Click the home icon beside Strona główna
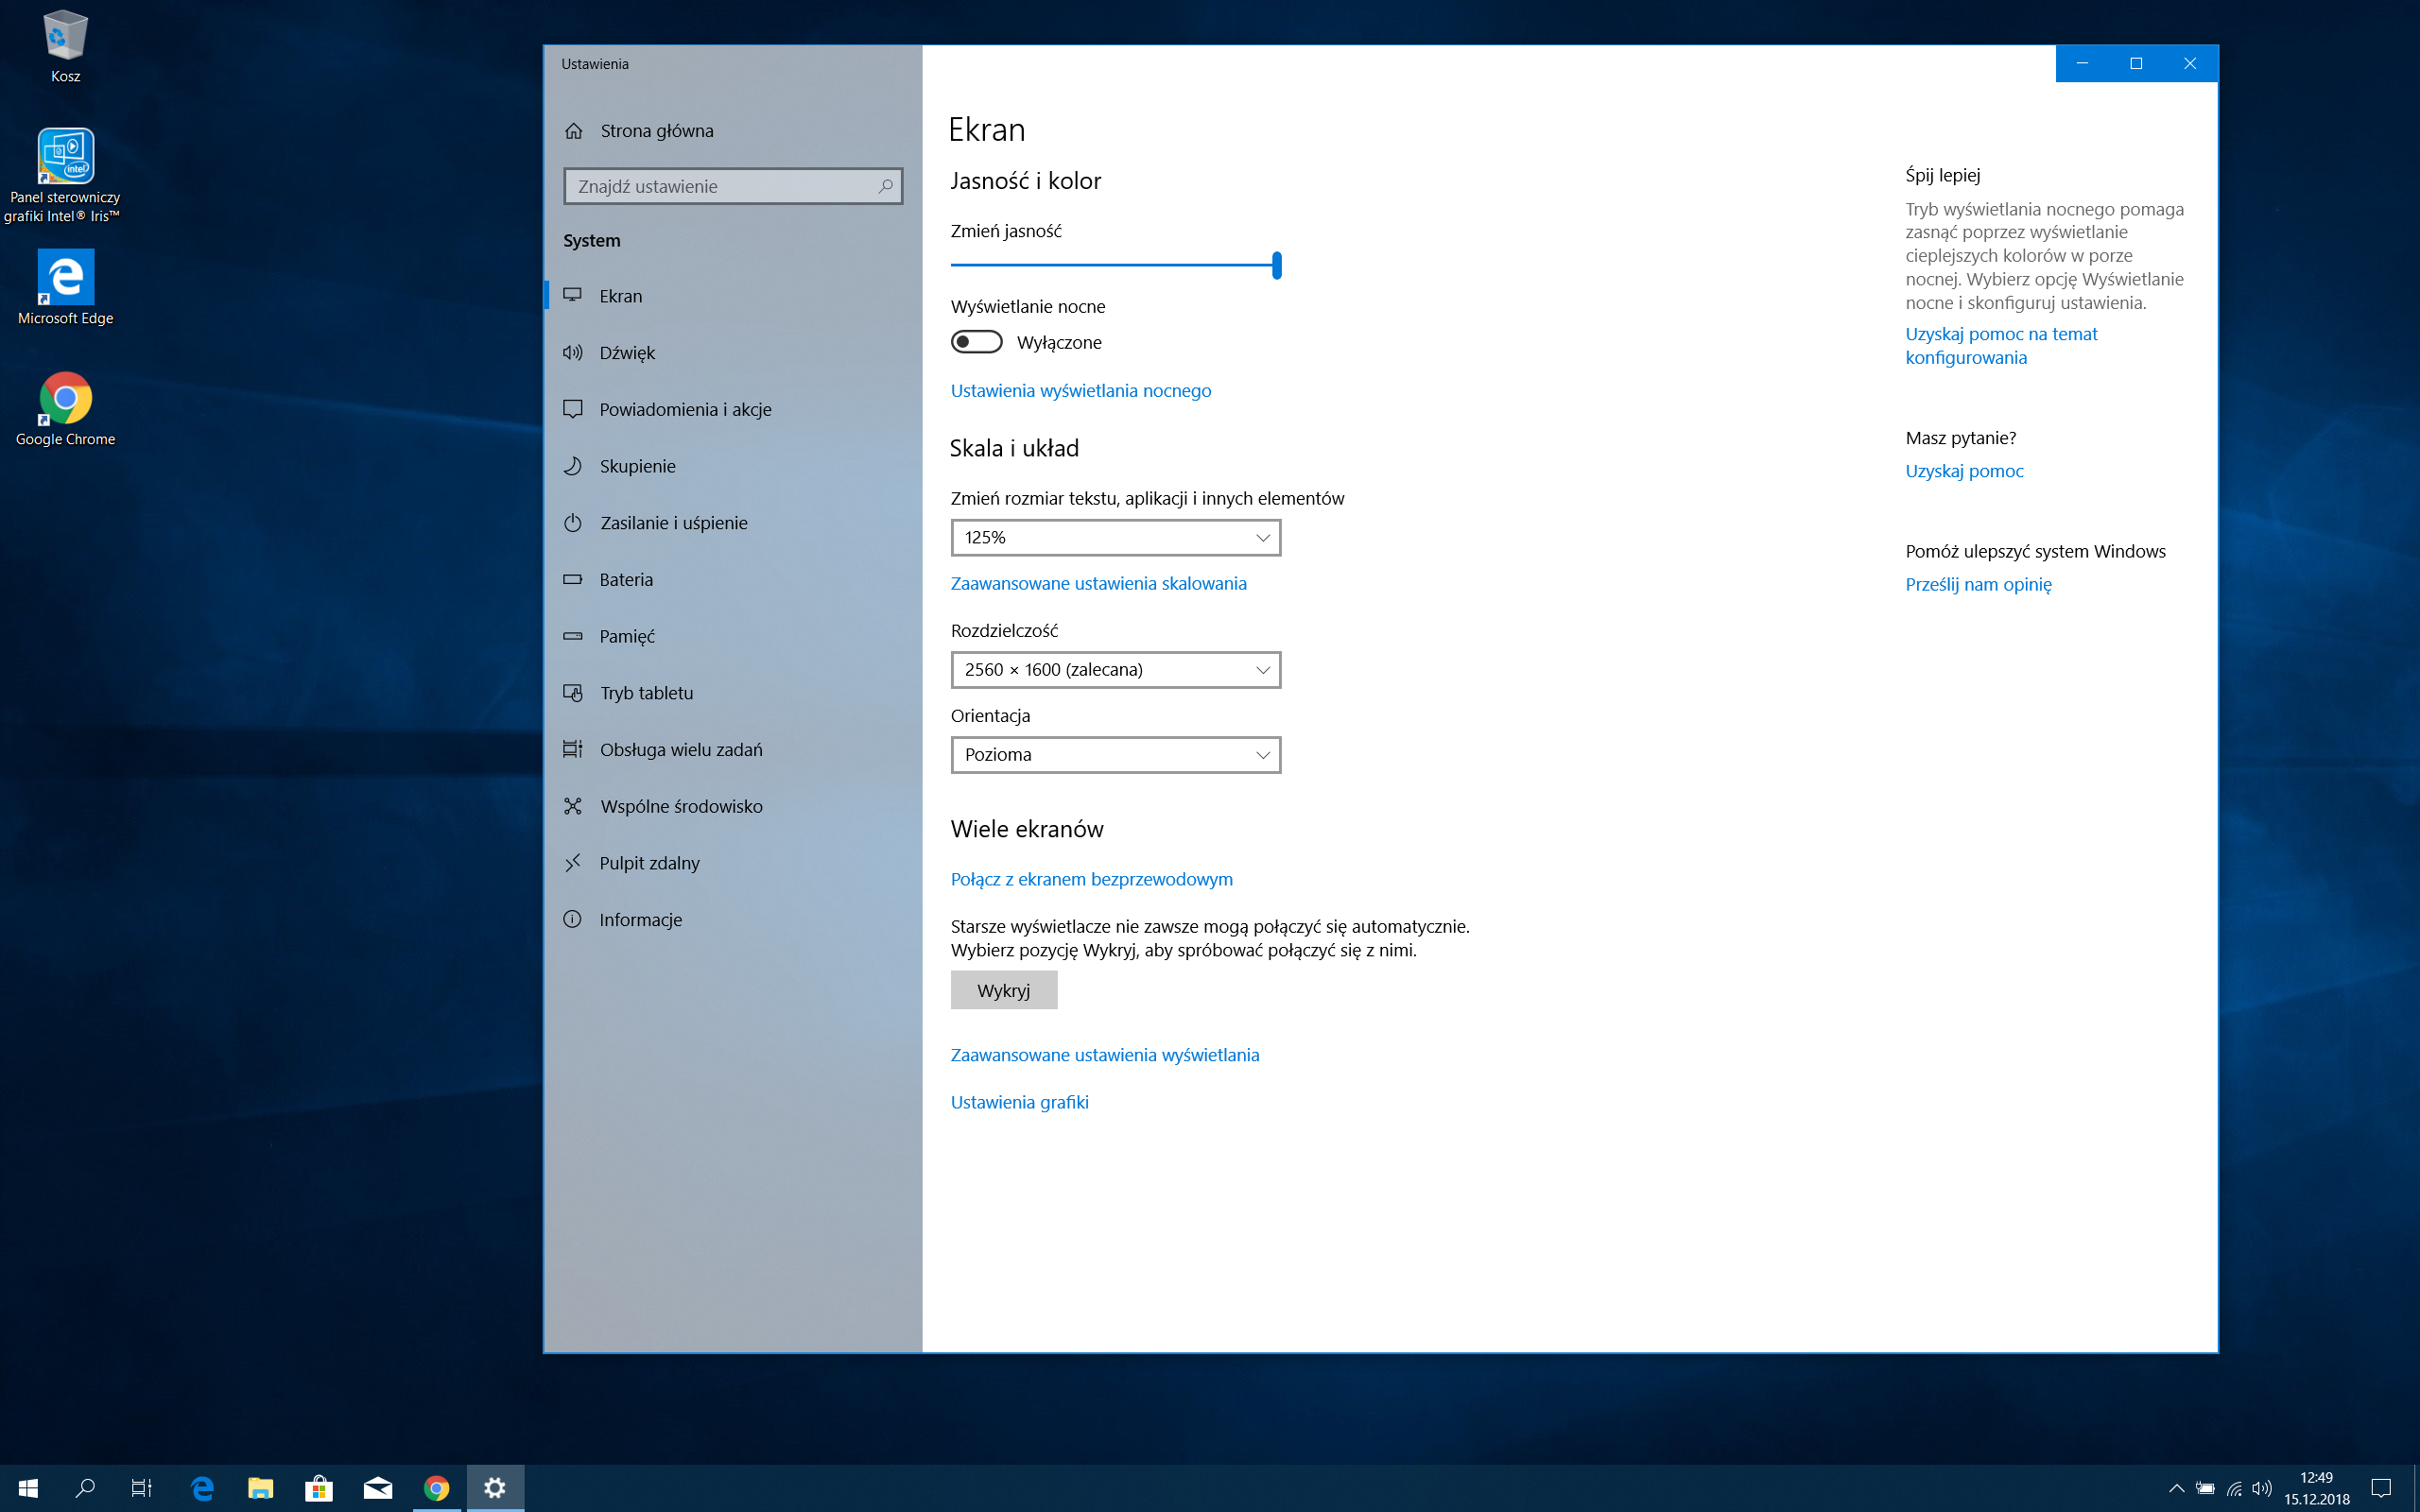Viewport: 2420px width, 1512px height. click(x=574, y=131)
